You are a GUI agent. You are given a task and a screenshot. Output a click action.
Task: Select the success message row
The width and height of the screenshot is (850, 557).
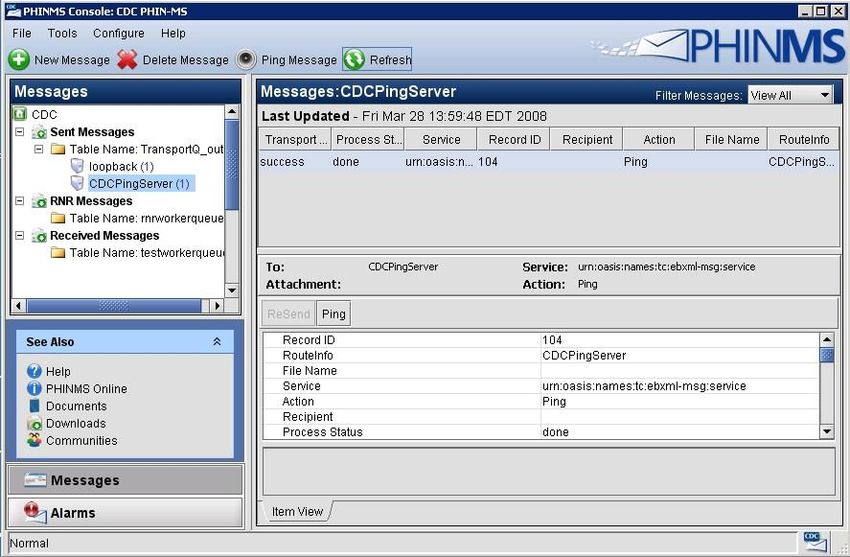[549, 161]
